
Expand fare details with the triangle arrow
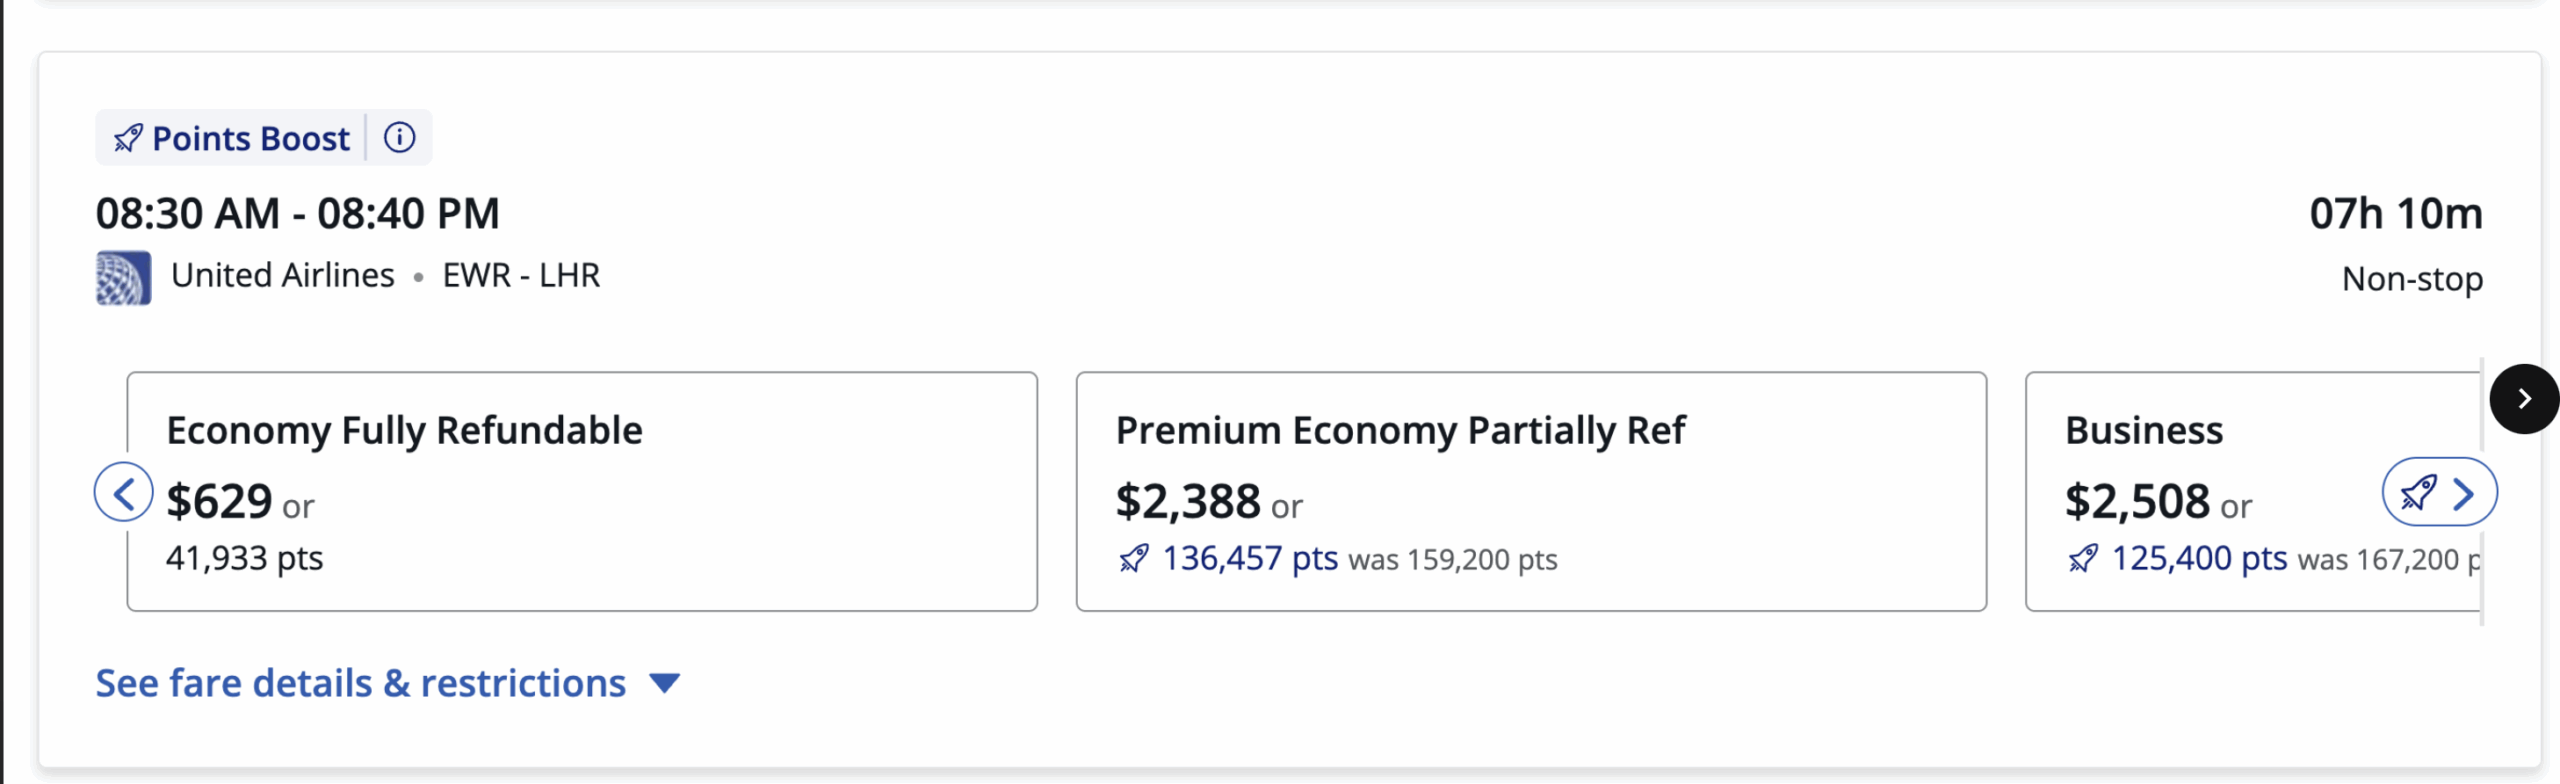coord(664,683)
